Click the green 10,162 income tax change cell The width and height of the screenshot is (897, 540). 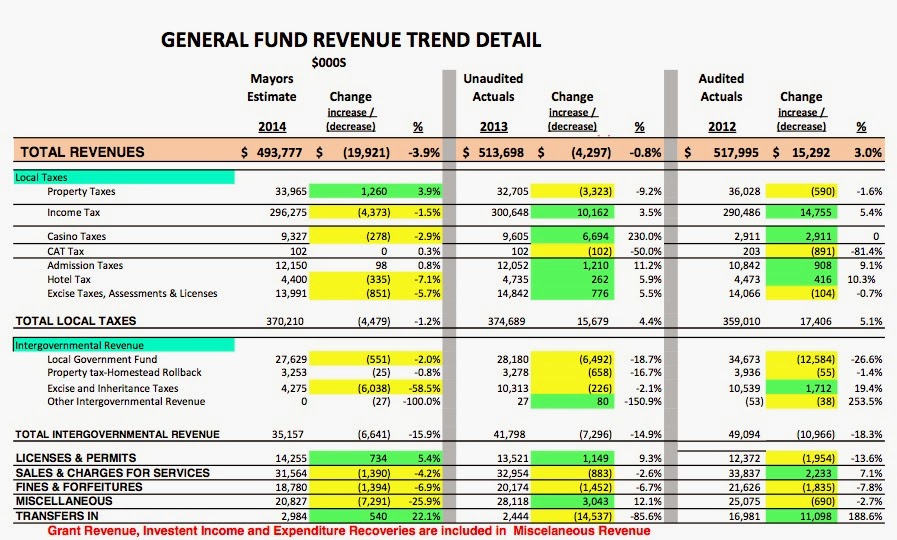point(572,213)
